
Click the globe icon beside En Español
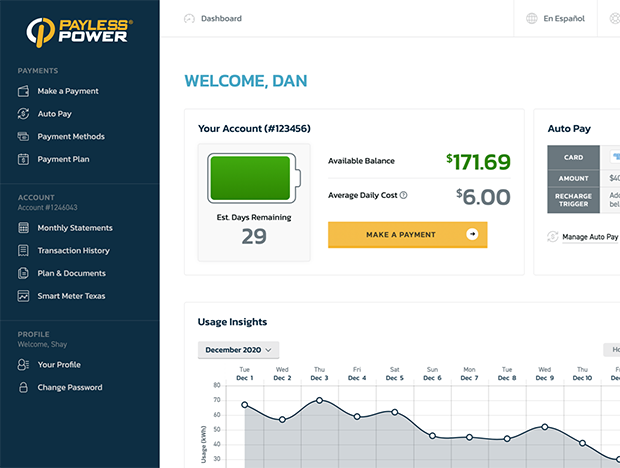tap(531, 19)
